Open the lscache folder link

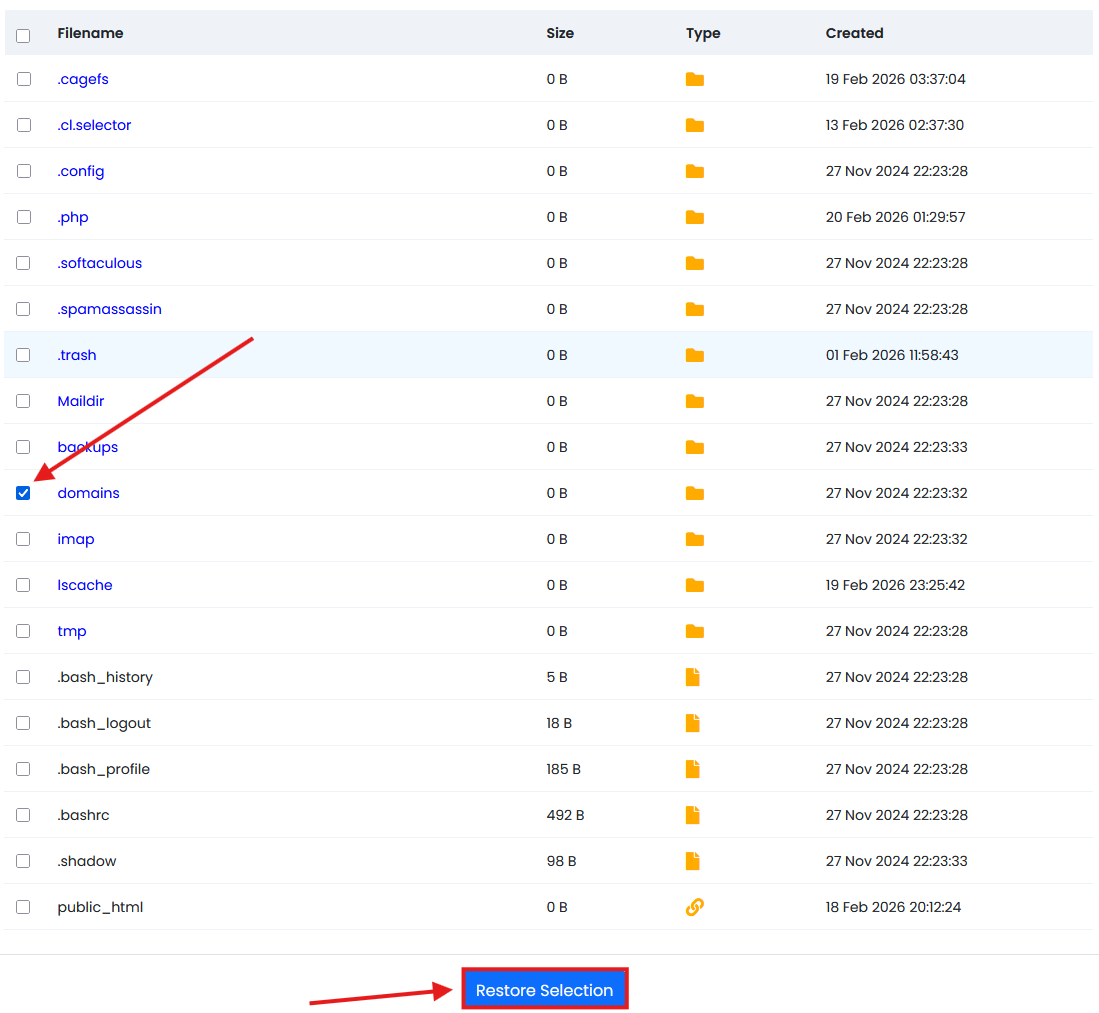click(85, 585)
